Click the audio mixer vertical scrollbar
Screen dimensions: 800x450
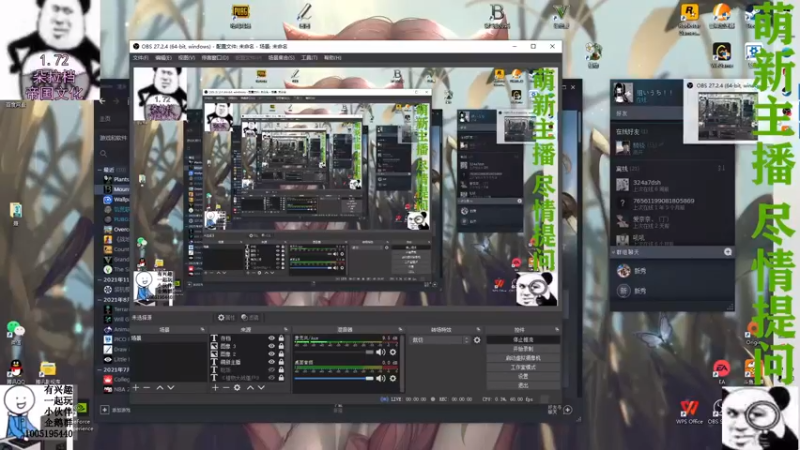[402, 362]
